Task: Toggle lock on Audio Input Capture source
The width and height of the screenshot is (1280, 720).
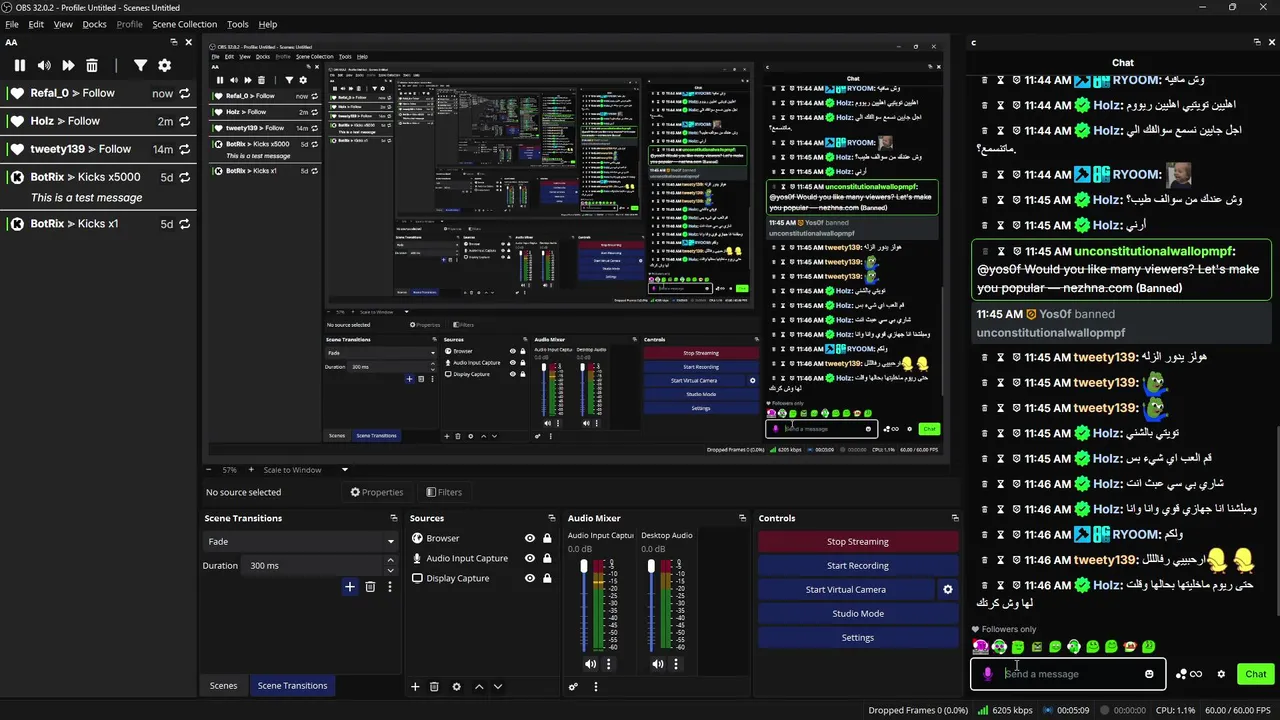Action: coord(547,558)
